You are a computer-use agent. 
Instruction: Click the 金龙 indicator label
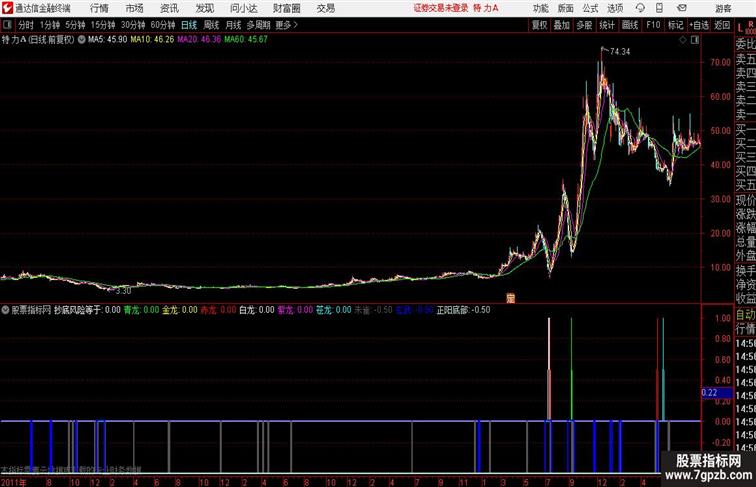(x=180, y=310)
